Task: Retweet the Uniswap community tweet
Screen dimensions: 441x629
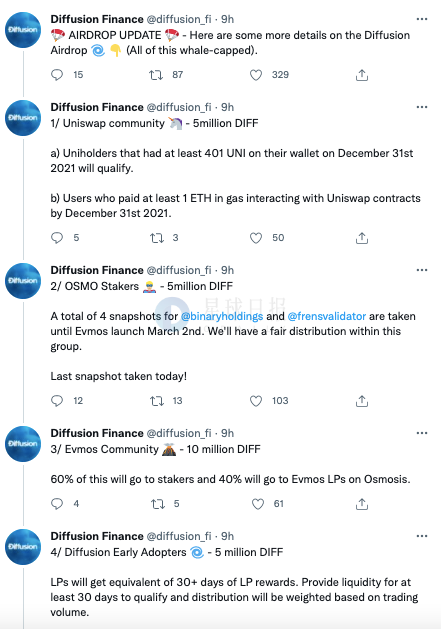Action: [156, 238]
